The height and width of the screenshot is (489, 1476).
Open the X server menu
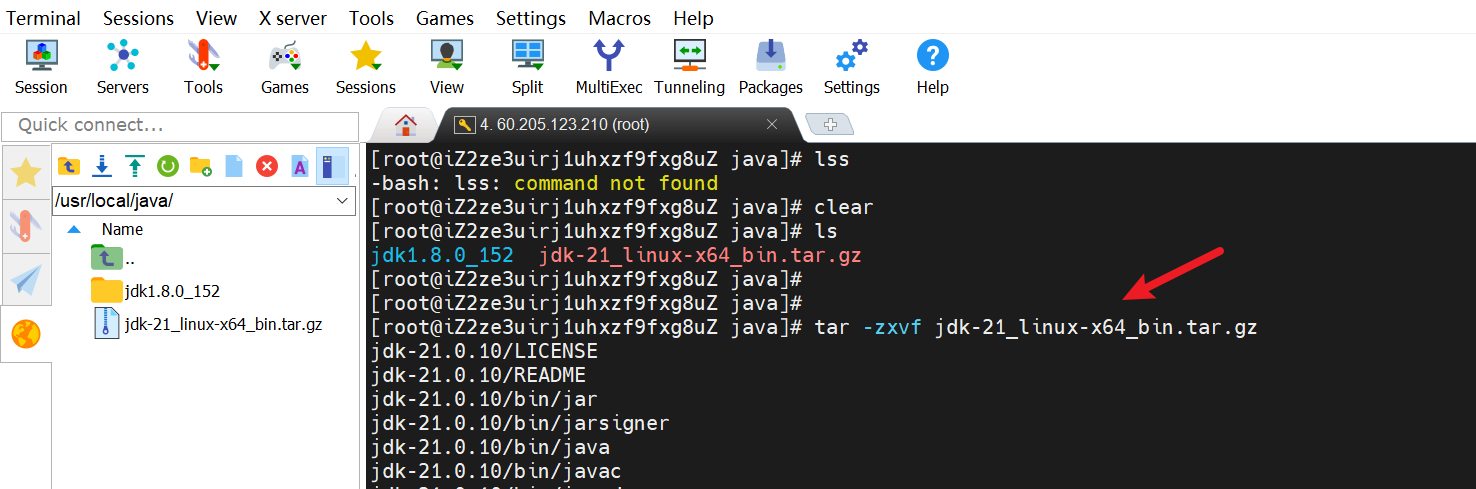(292, 18)
